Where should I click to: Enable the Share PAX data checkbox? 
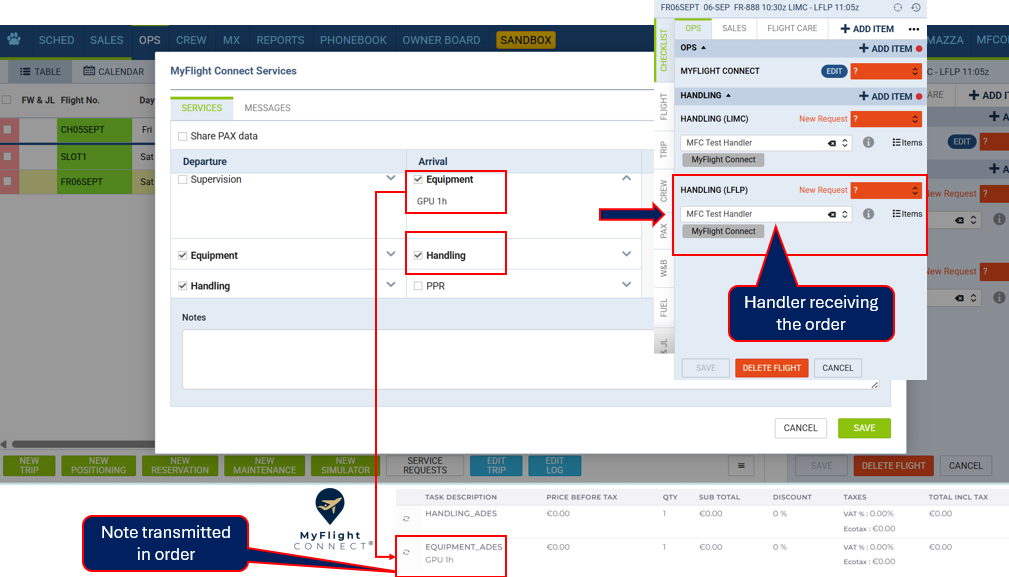(182, 136)
